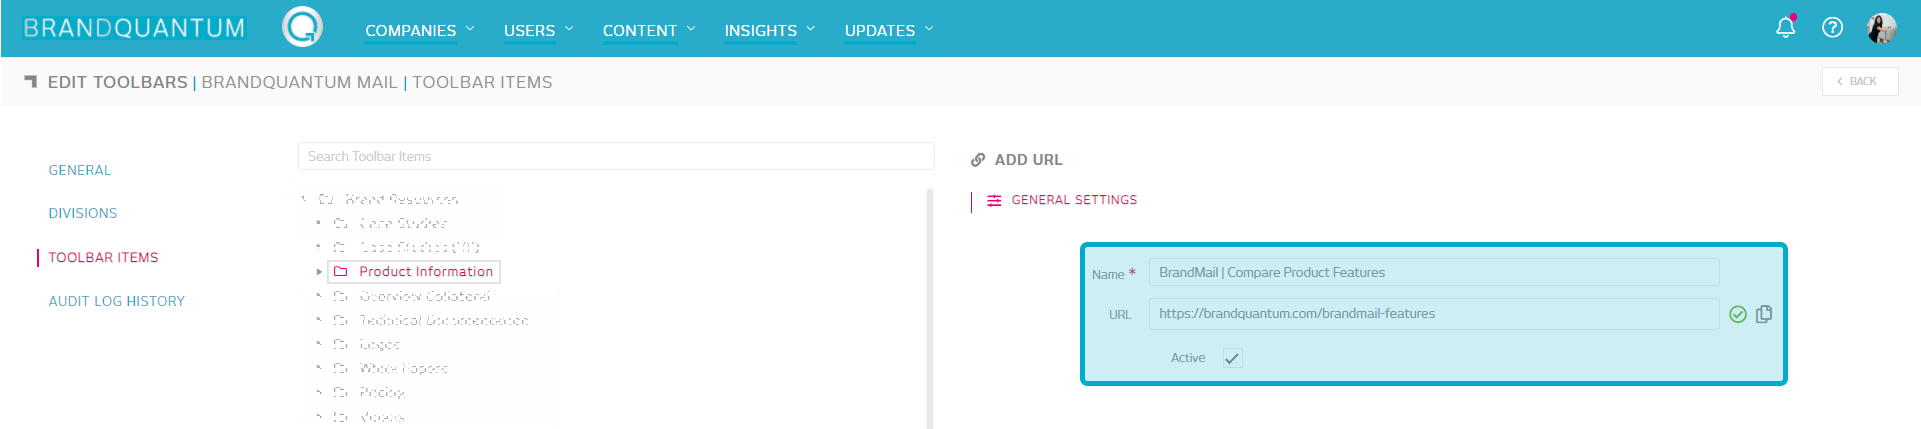Screen dimensions: 1921x429
Task: Click into the URL input field
Action: 1434,314
